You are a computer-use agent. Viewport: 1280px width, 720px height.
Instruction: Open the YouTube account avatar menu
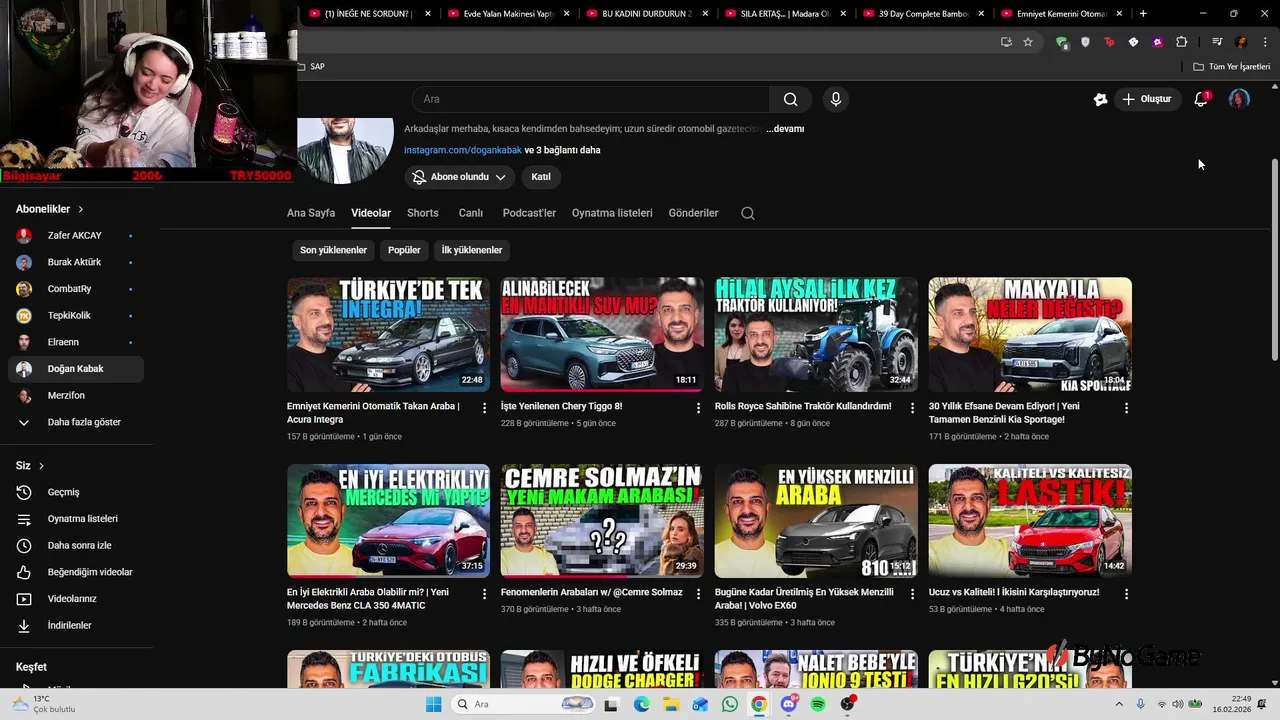point(1239,99)
